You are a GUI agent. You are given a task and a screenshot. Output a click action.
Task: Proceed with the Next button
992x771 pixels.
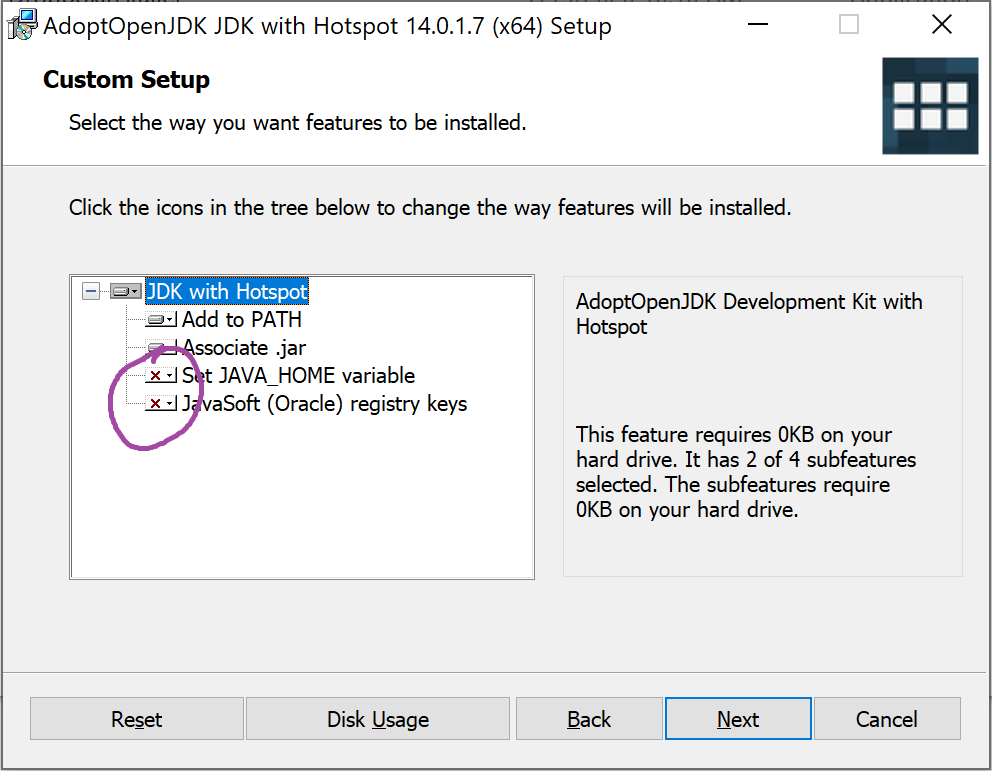738,719
